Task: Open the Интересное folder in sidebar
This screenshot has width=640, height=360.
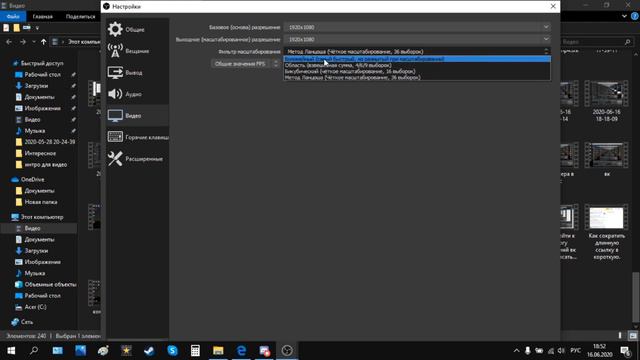Action: (36, 153)
